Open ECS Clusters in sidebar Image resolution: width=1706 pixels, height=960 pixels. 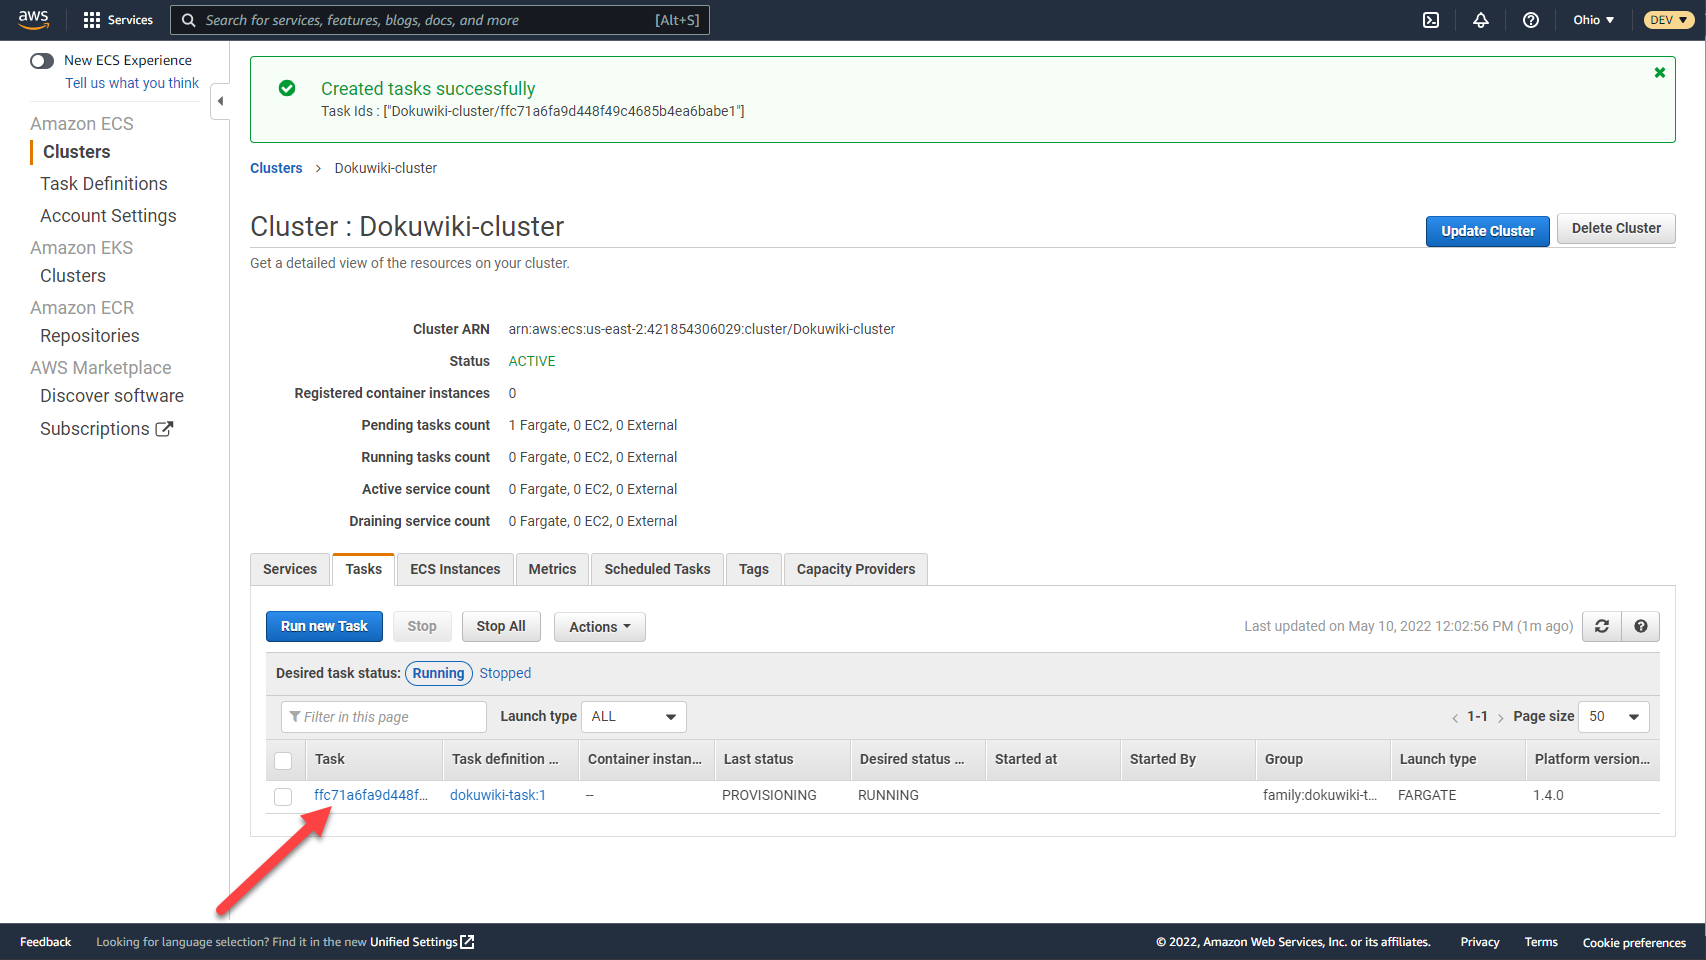click(77, 152)
